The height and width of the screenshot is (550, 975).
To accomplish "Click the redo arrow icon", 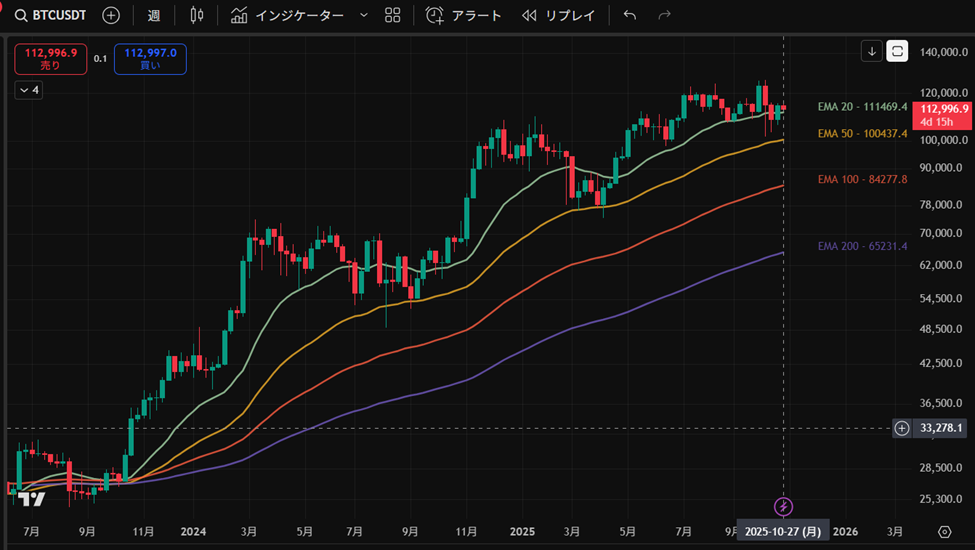I will pos(664,16).
